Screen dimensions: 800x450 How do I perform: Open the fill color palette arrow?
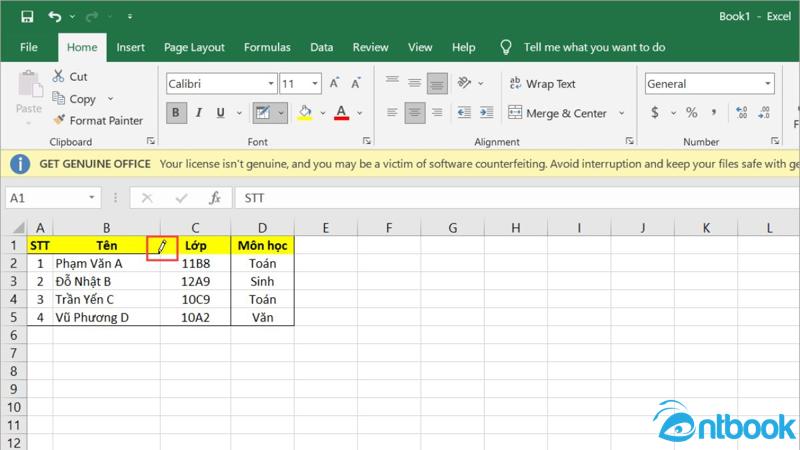(x=322, y=113)
